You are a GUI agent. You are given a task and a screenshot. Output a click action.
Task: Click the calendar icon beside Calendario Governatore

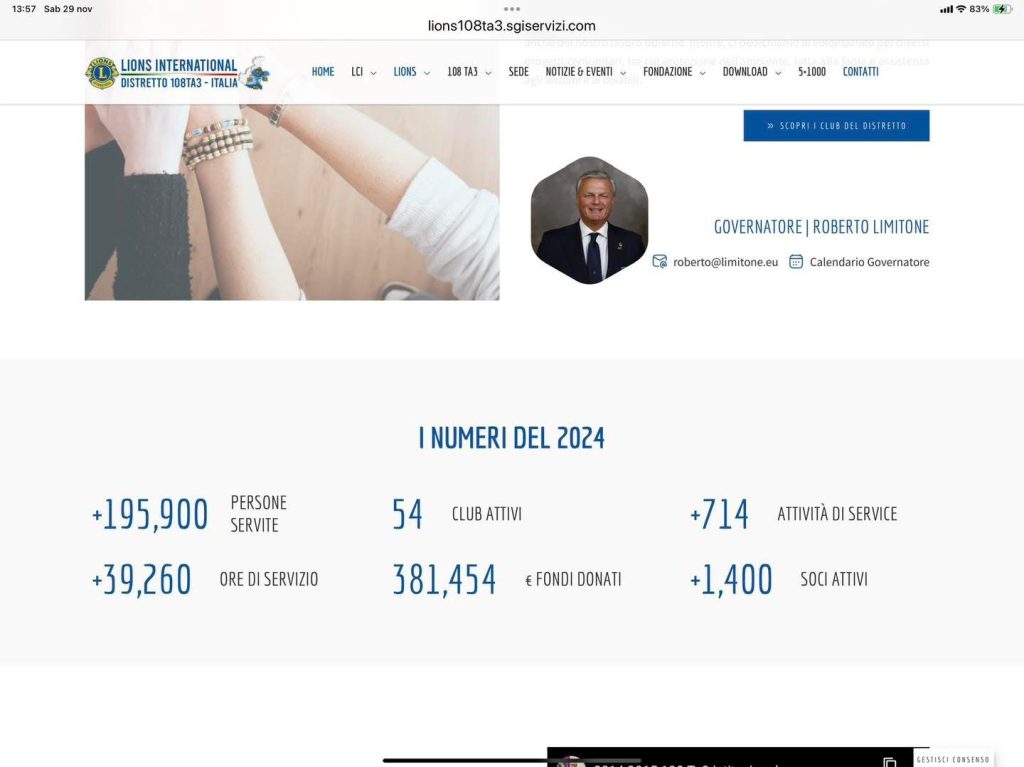click(796, 262)
